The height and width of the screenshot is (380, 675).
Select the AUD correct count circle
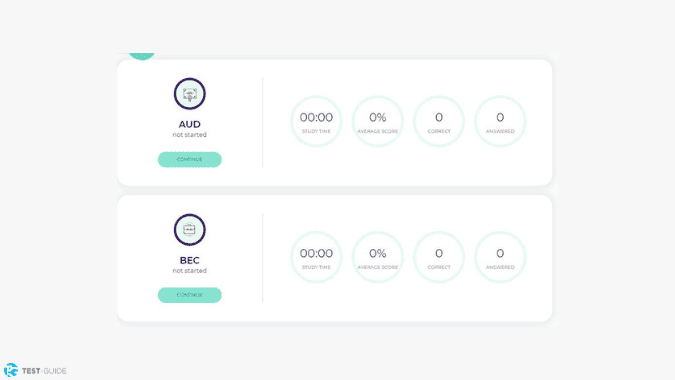click(x=439, y=121)
